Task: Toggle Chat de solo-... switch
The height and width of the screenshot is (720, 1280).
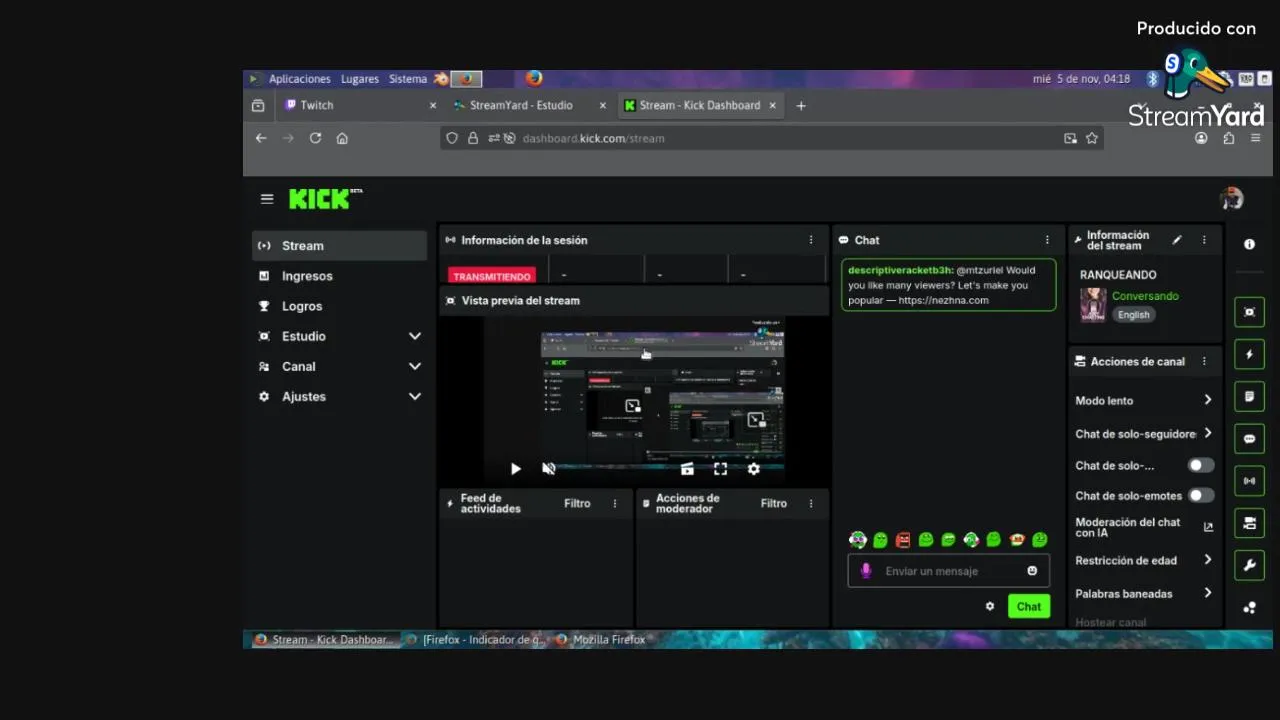Action: [x=1201, y=465]
